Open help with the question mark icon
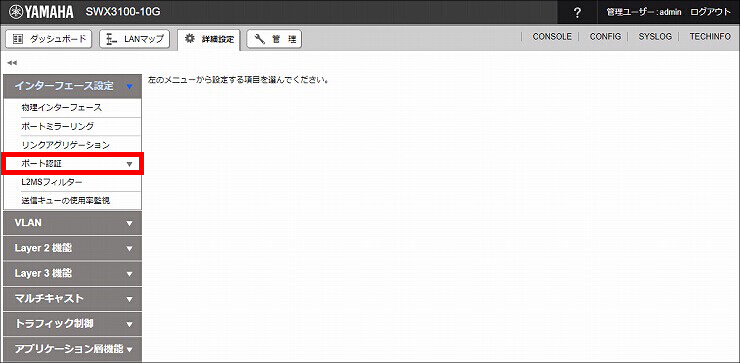The image size is (740, 363). (x=577, y=12)
